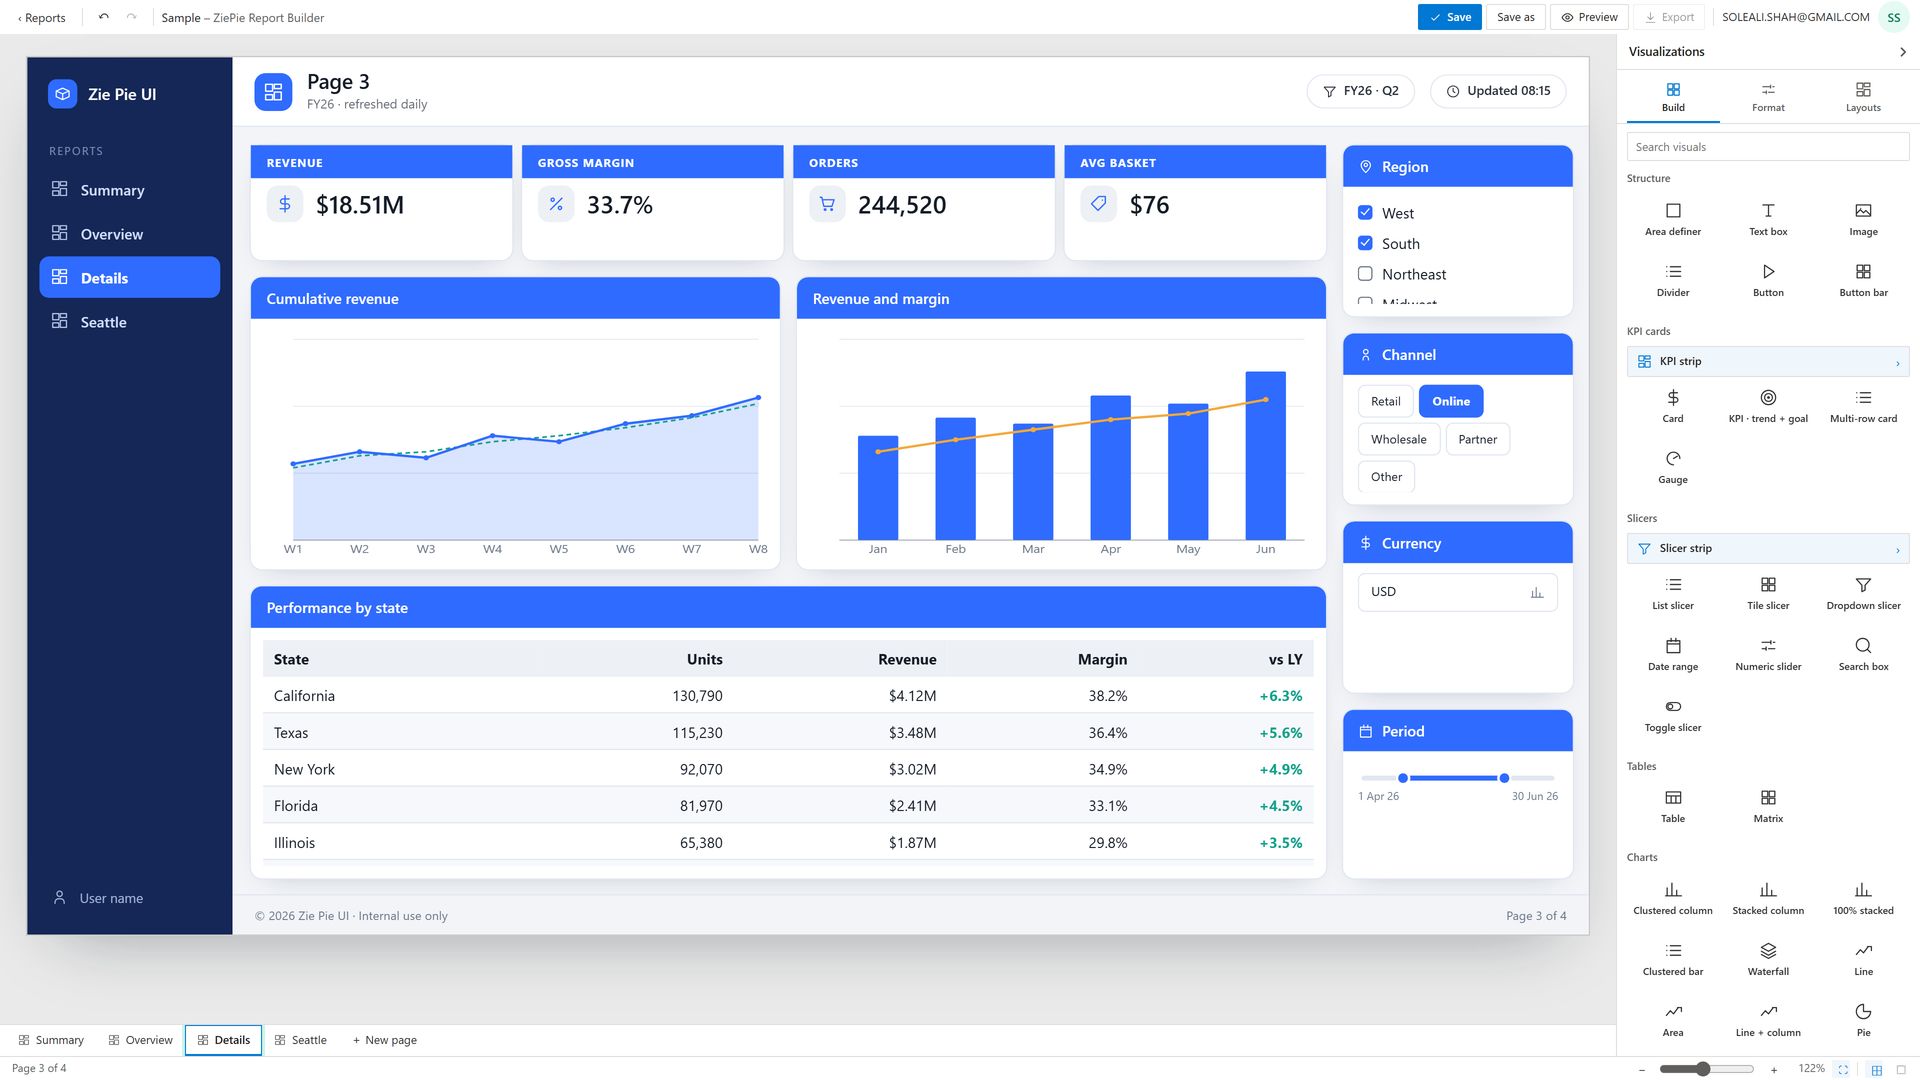This screenshot has width=1920, height=1080.
Task: Open the SS account avatar menu
Action: [1893, 17]
